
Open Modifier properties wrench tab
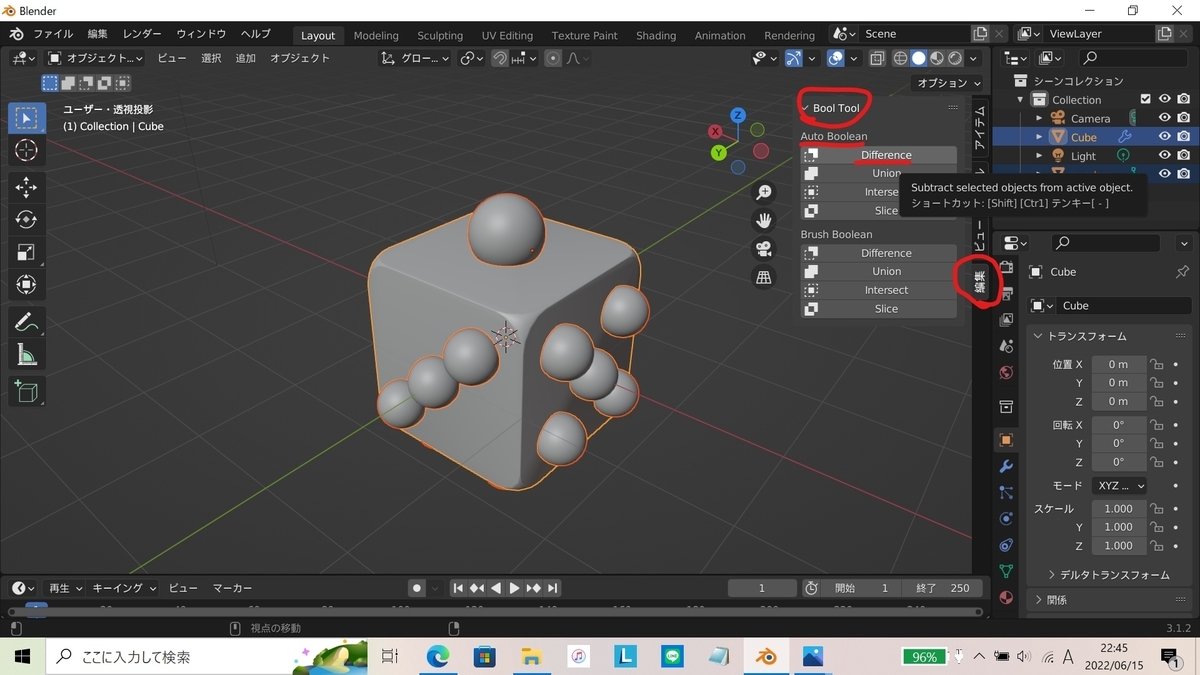1006,467
